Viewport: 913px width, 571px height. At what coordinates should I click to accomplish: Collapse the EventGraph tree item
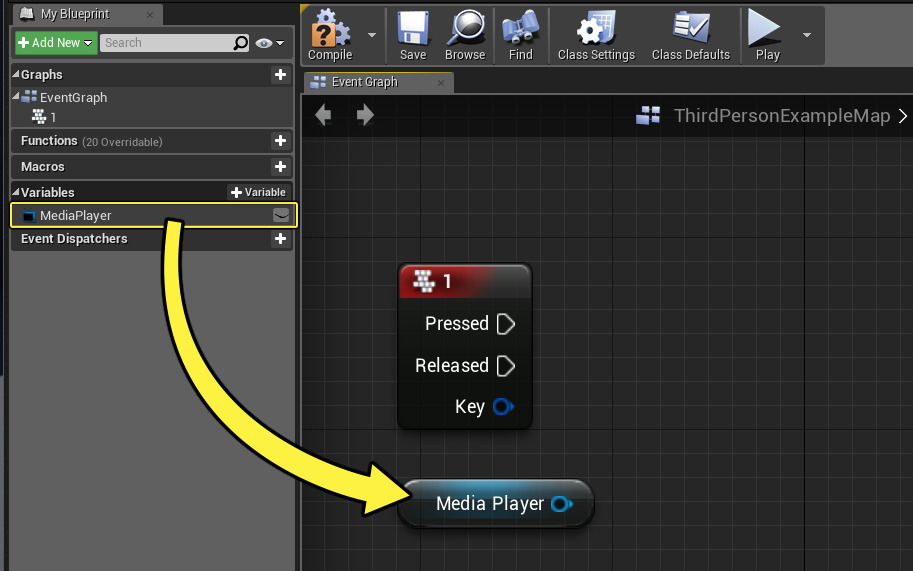[16, 97]
